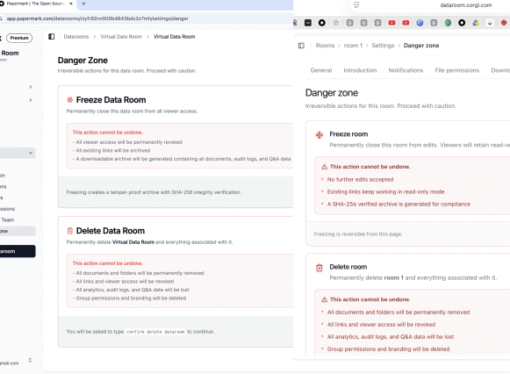Click the dark square extension icon
This screenshot has height=374, width=510.
(308, 23)
